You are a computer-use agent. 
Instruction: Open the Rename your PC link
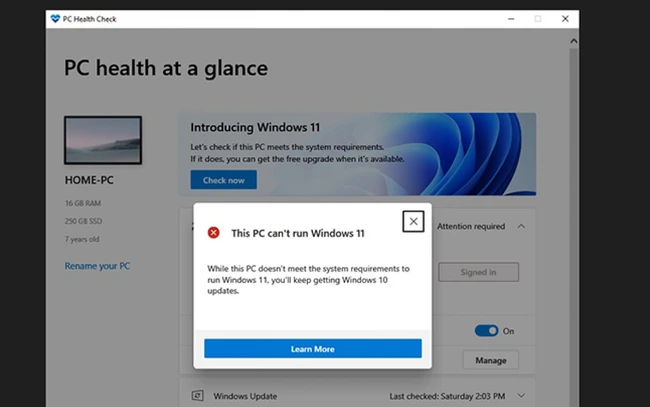pyautogui.click(x=97, y=266)
